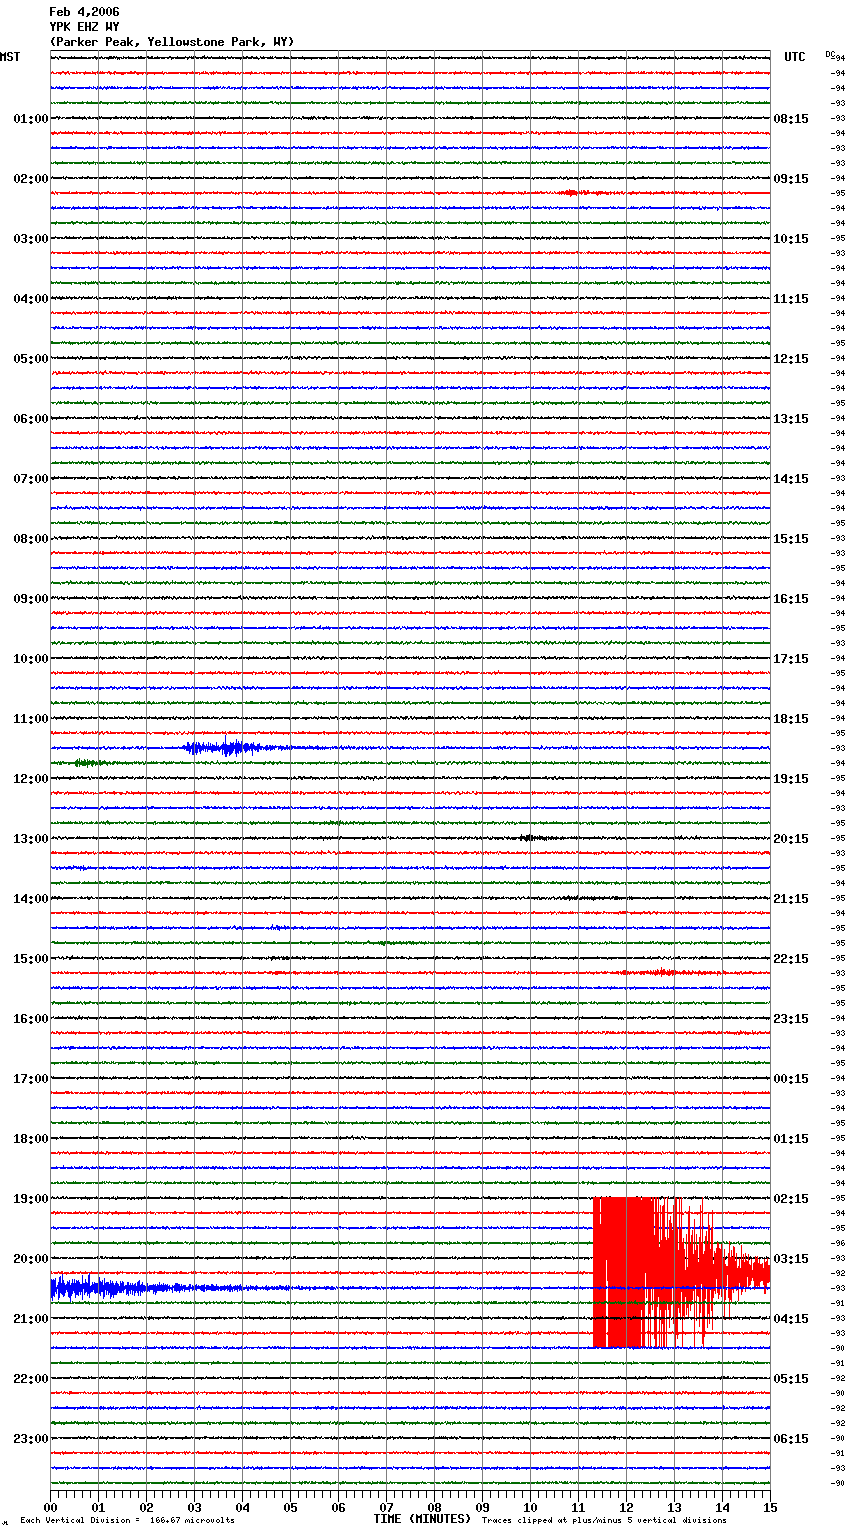Select the '11:15' UTC time label

click(791, 299)
